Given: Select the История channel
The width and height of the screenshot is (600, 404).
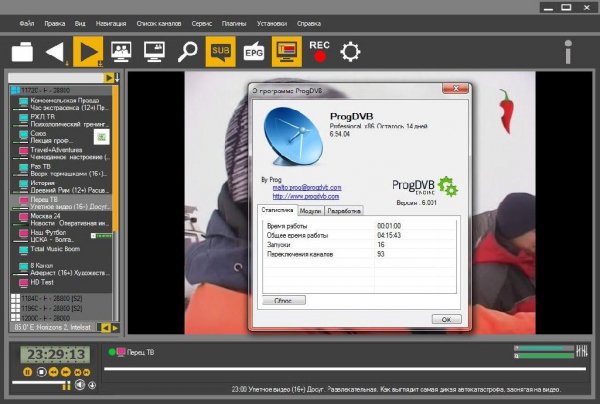Looking at the screenshot, I should (61, 186).
